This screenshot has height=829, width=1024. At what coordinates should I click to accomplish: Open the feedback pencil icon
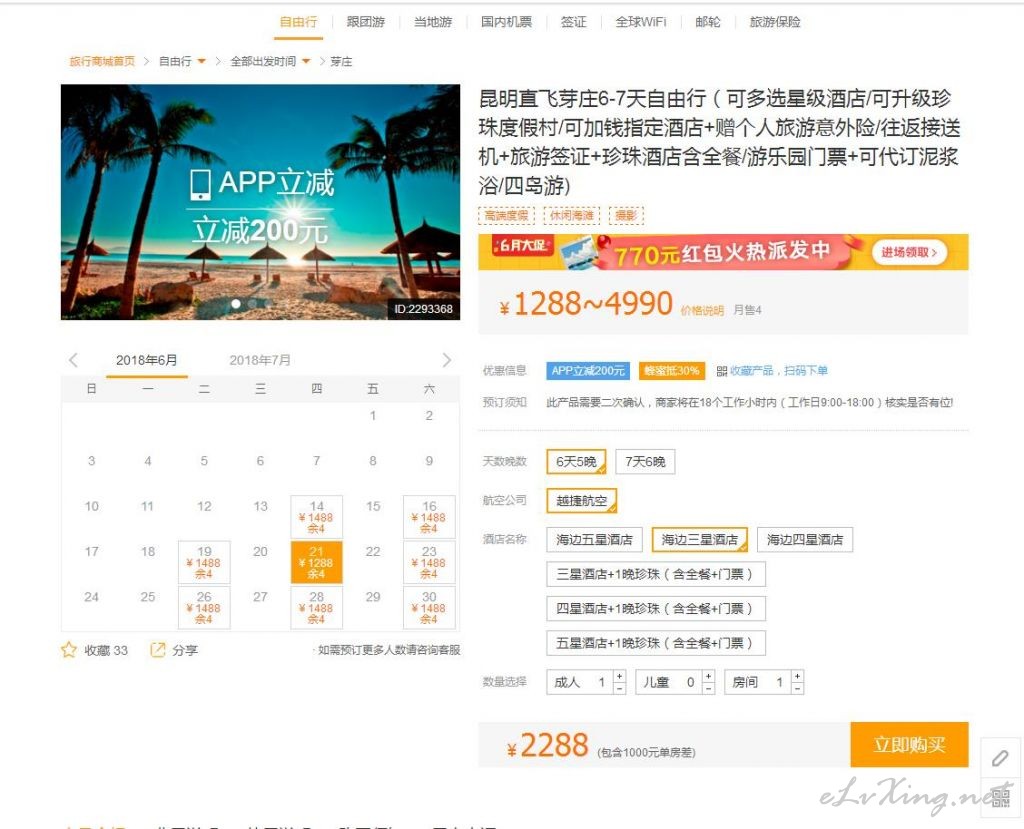tap(1000, 758)
